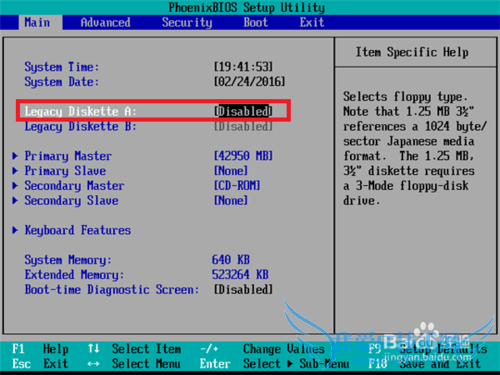Screen dimensions: 500x375
Task: Select the Exit tab
Action: (312, 23)
